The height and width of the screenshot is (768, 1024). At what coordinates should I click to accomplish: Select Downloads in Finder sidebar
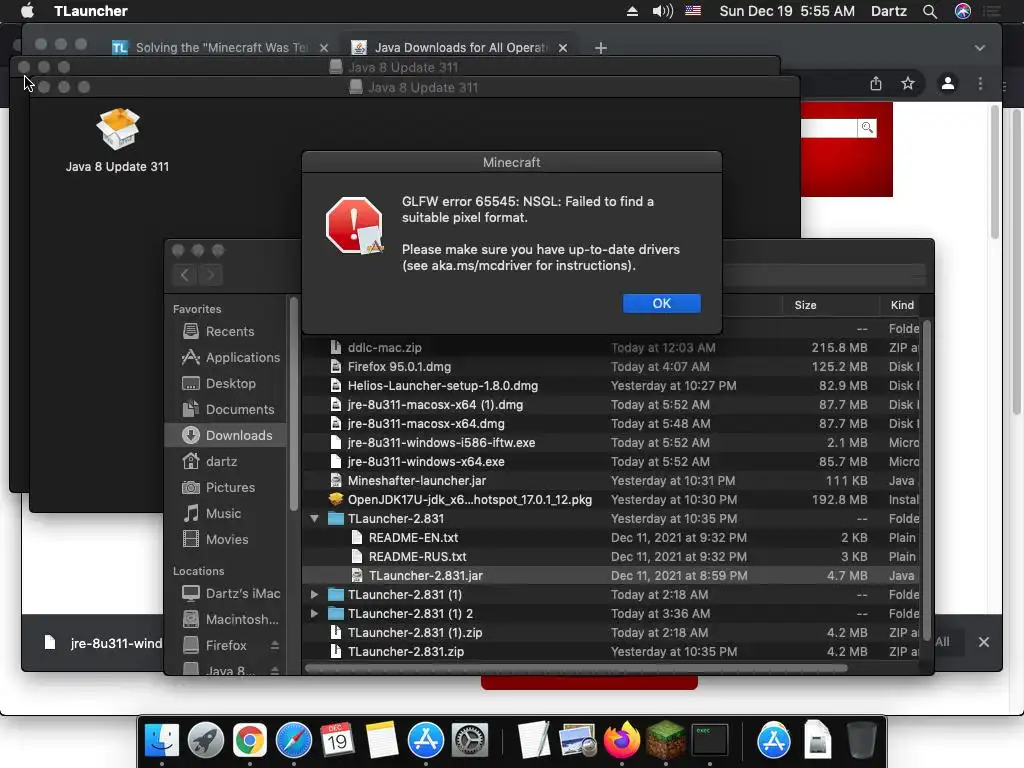pyautogui.click(x=225, y=435)
